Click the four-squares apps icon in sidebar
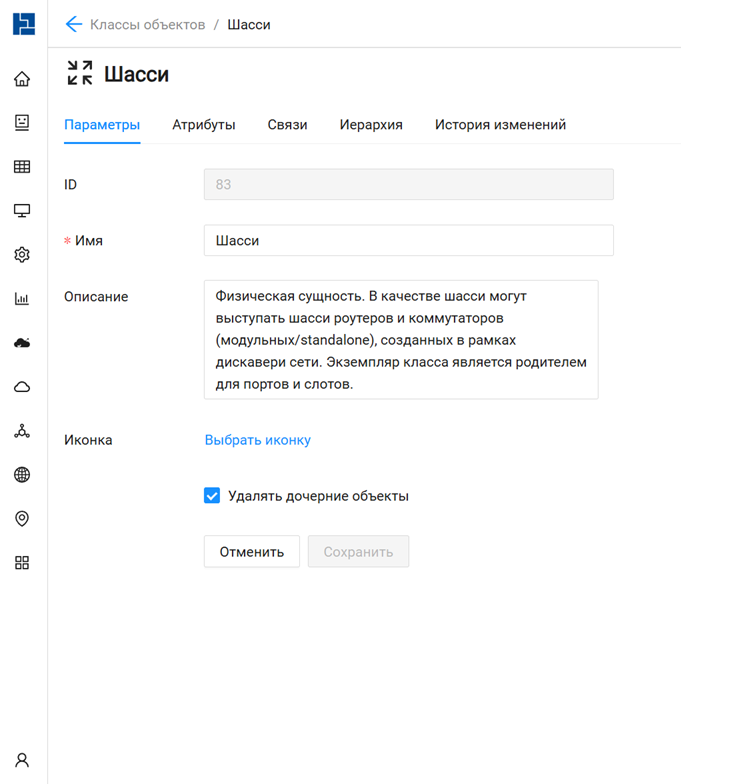Viewport: 754px width, 784px height. tap(22, 563)
